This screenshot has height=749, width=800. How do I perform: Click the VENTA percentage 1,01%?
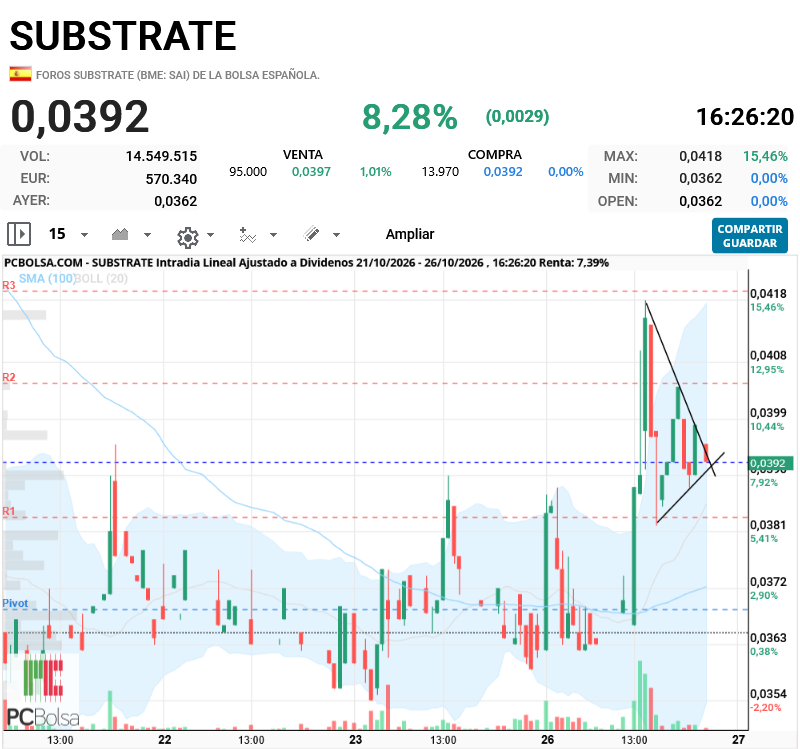click(376, 172)
